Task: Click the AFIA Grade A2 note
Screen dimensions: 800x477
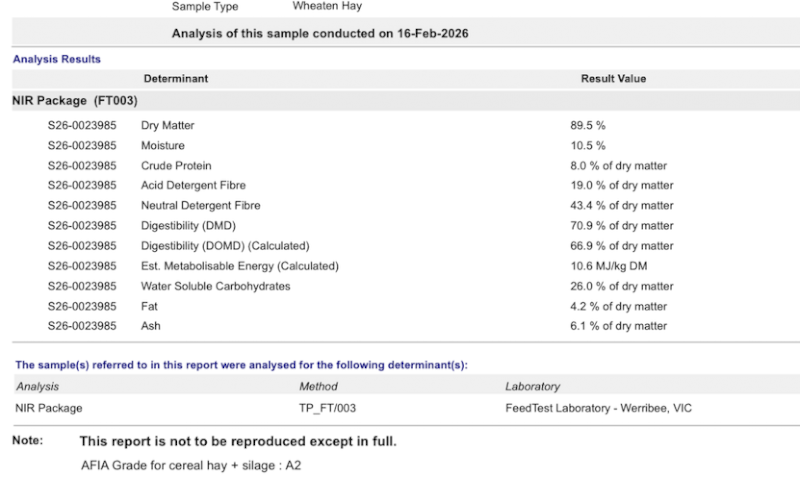Action: pos(191,466)
